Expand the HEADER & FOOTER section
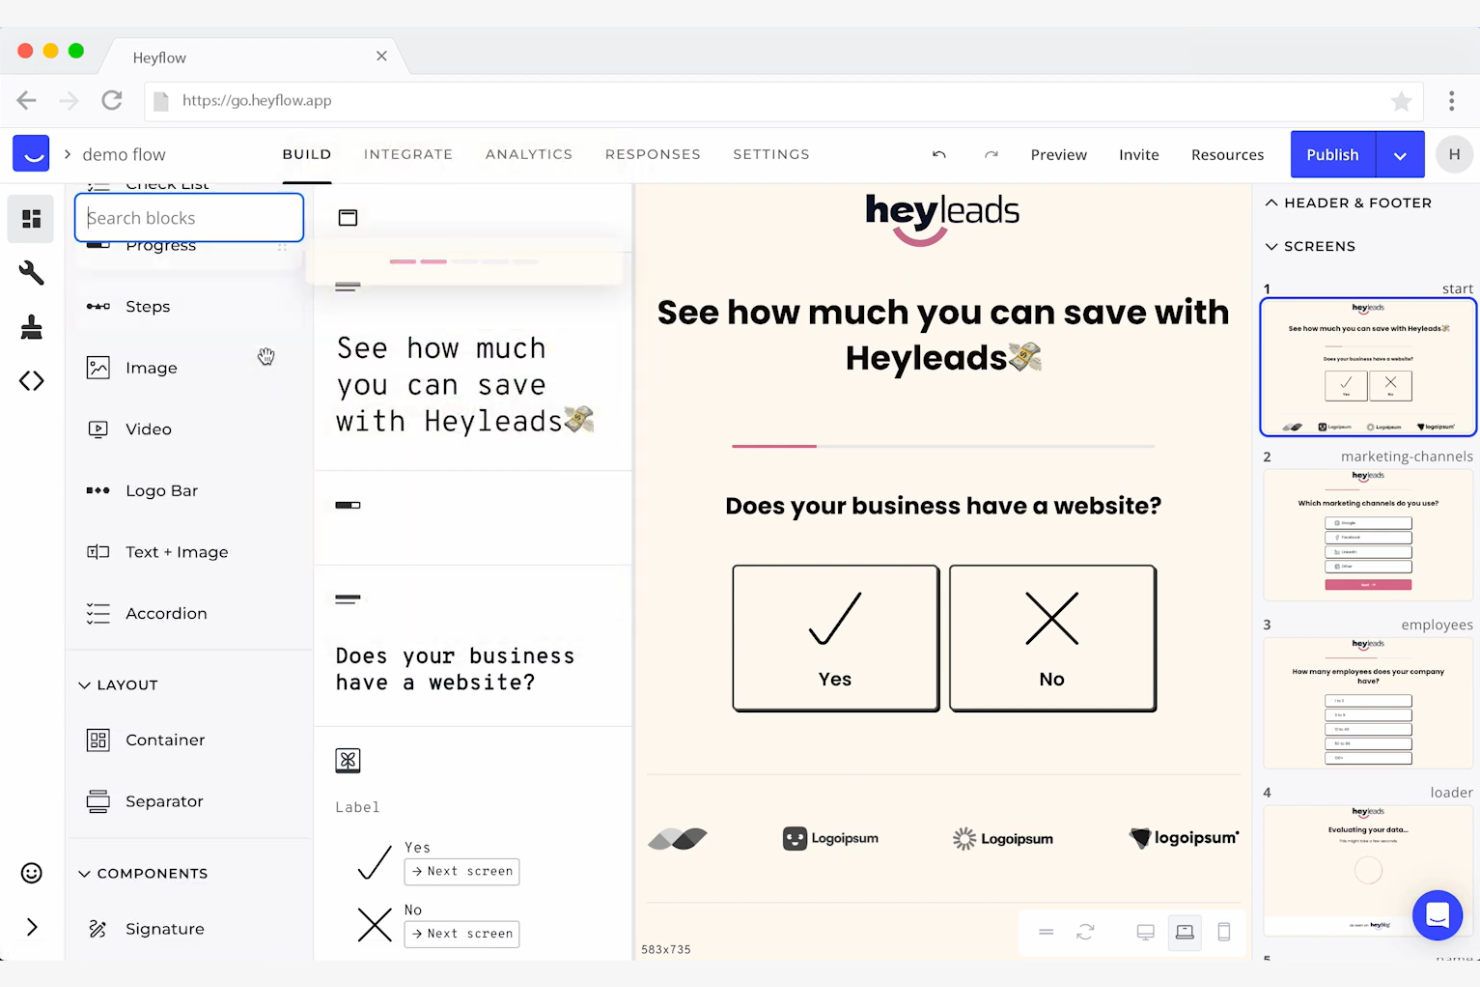This screenshot has height=987, width=1480. click(x=1348, y=203)
